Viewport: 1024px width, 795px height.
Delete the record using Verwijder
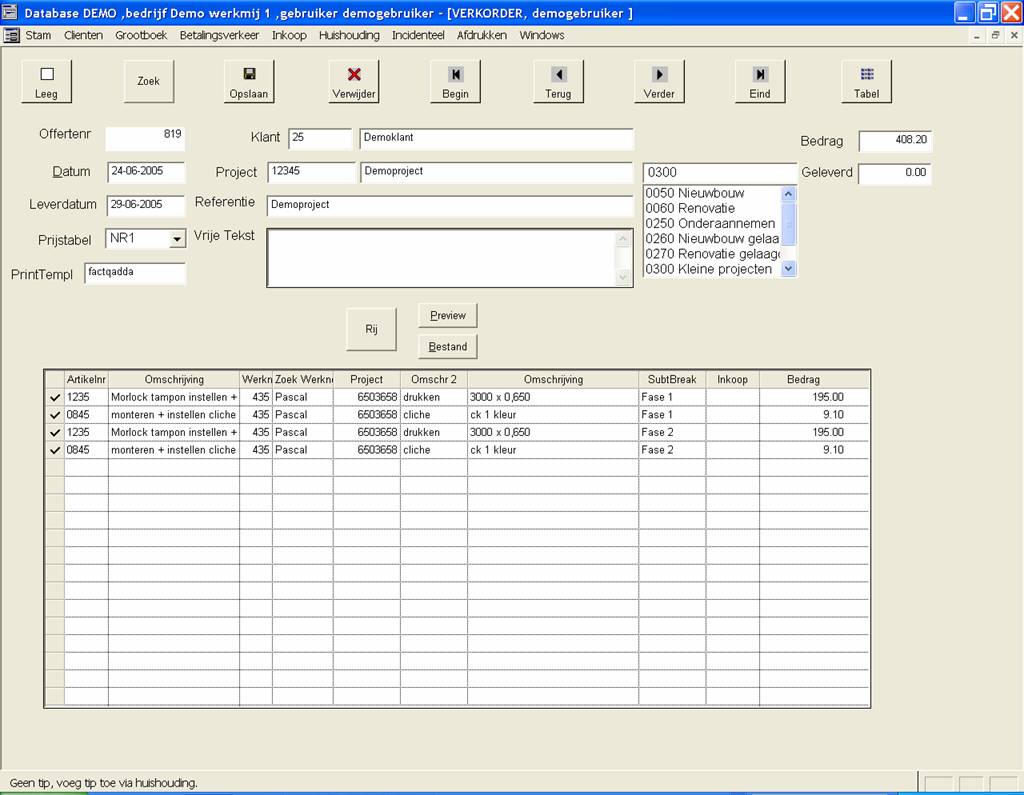[353, 81]
